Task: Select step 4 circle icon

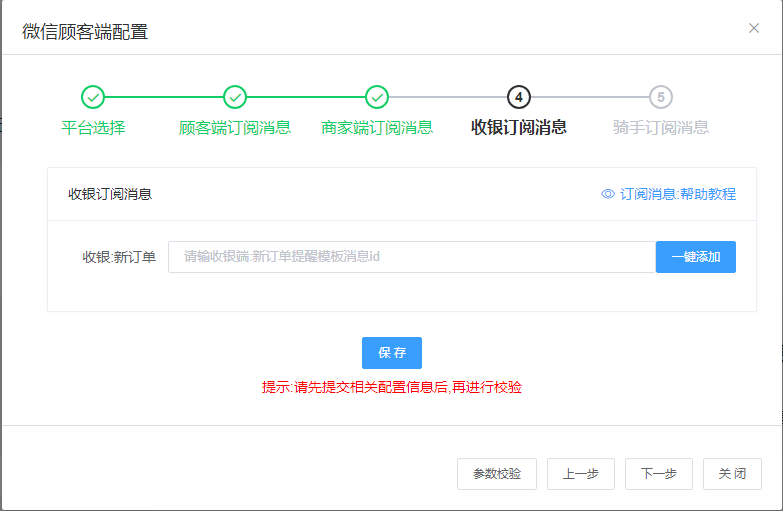Action: pos(519,97)
